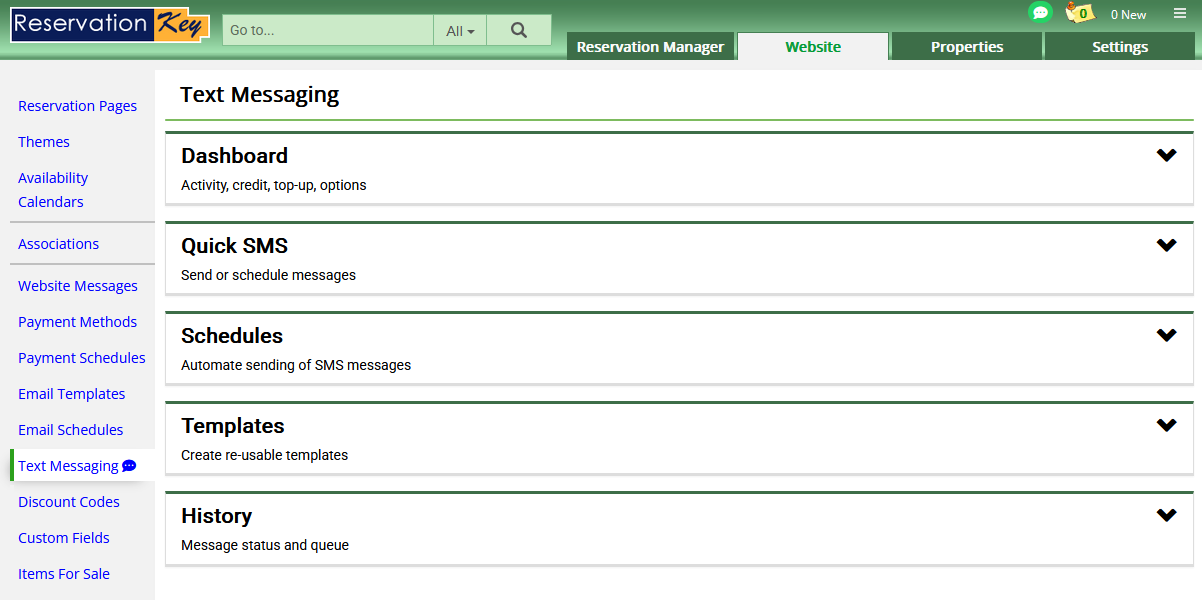
Task: Click the green chat bubble icon
Action: [x=1040, y=13]
